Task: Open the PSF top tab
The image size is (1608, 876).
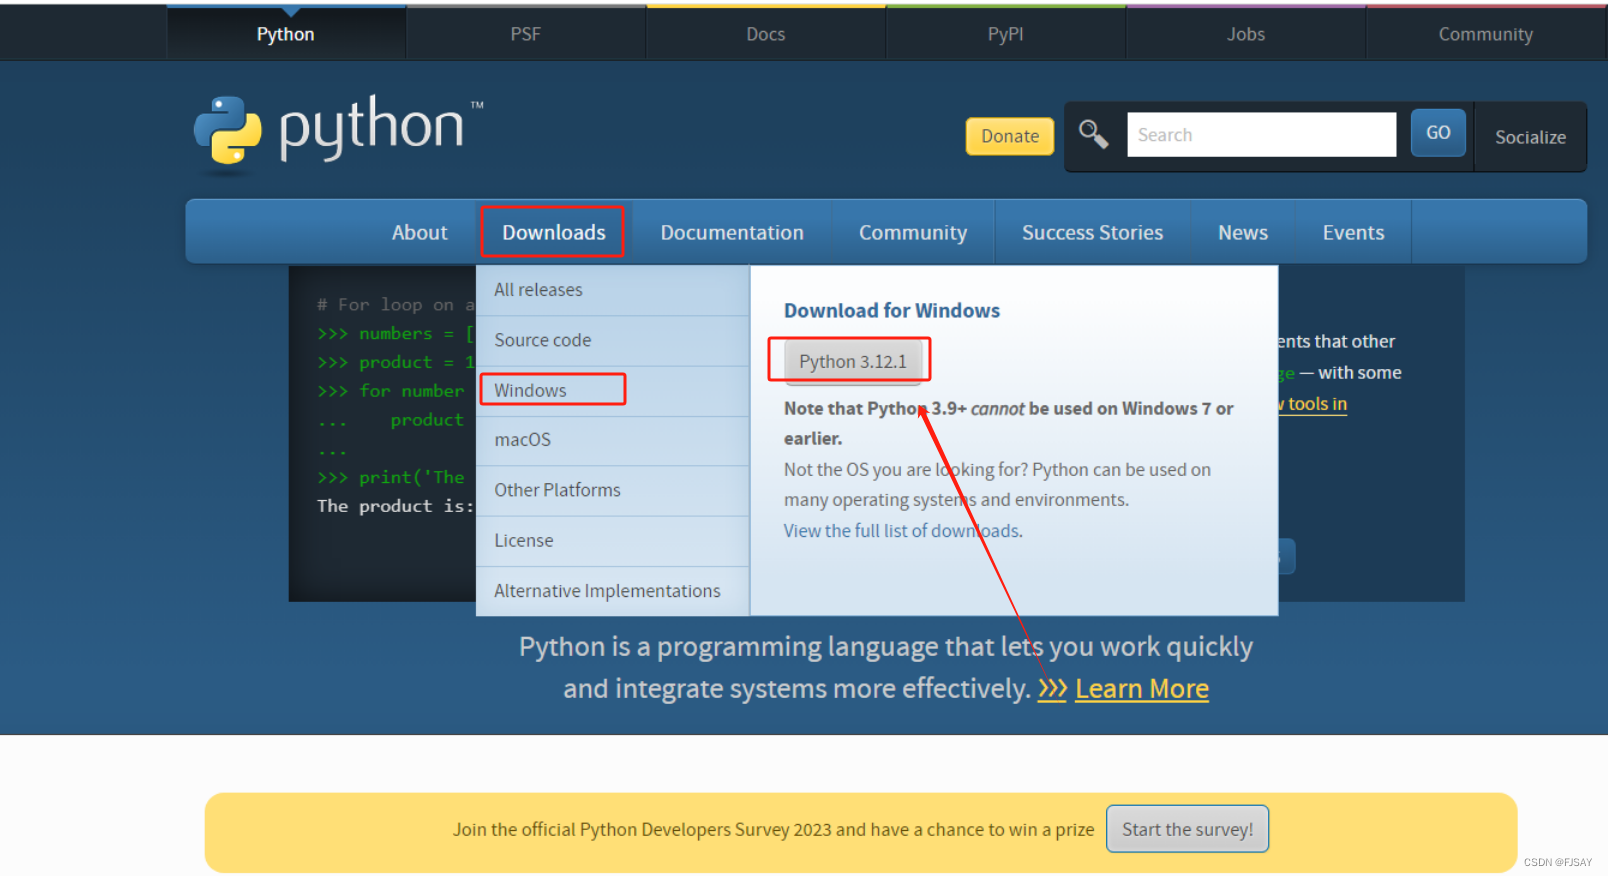Action: 526,34
